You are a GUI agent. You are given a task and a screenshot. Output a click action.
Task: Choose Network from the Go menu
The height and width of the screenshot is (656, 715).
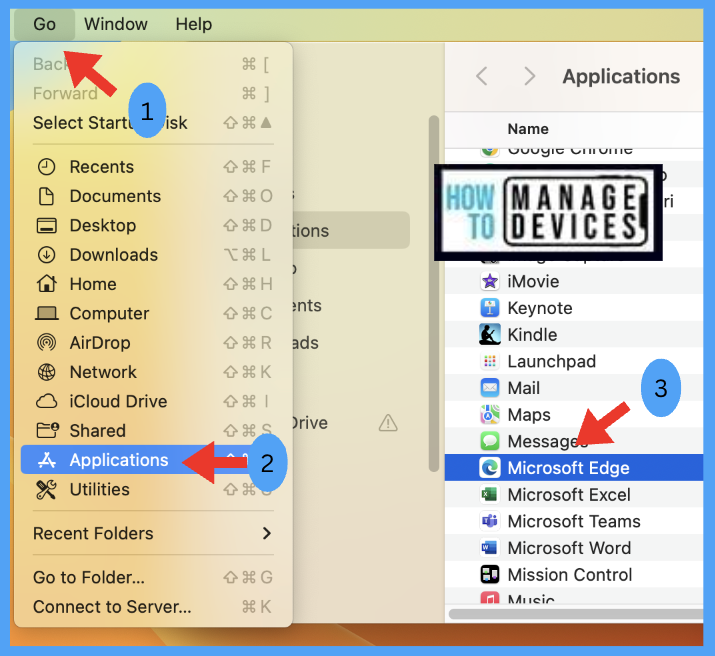point(153,372)
